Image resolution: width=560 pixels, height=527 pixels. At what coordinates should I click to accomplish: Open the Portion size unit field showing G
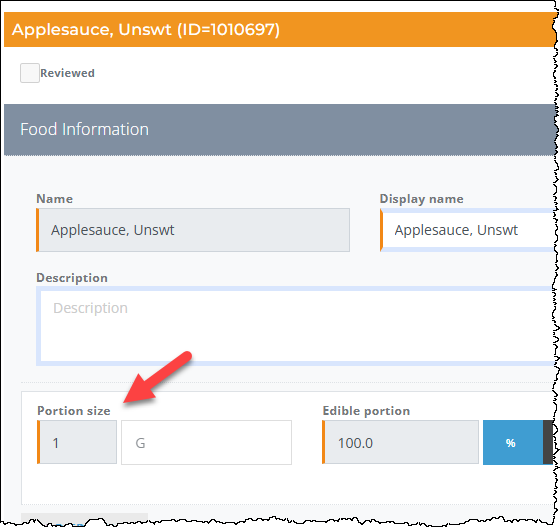206,442
